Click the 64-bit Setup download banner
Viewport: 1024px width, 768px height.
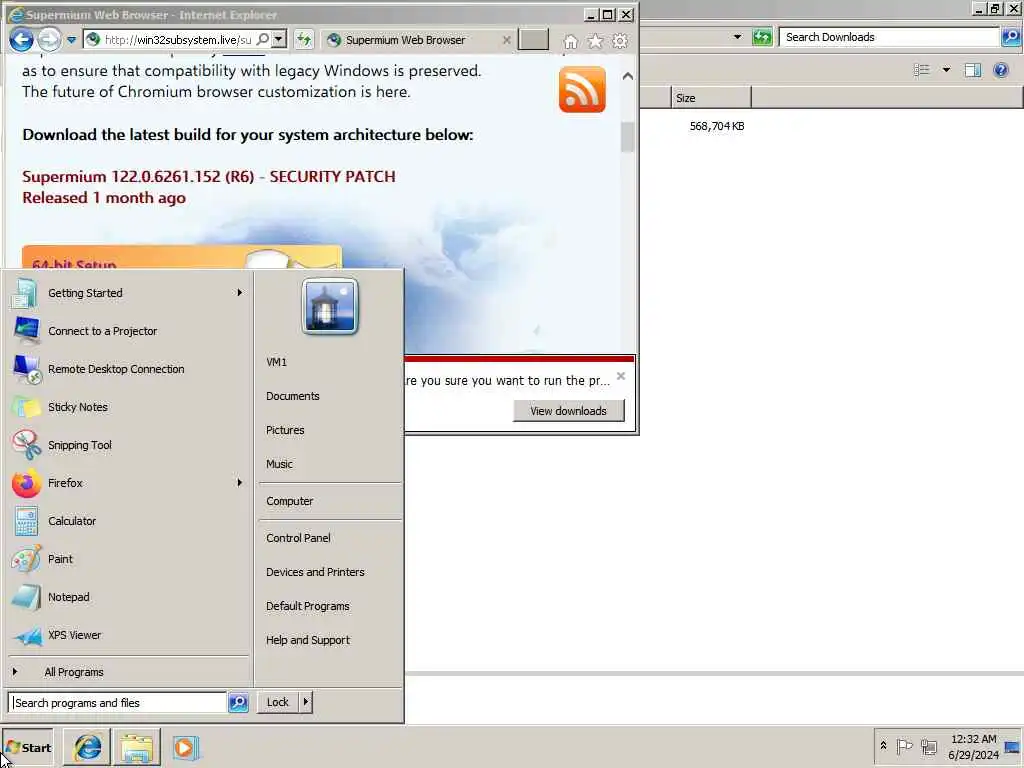(x=182, y=257)
